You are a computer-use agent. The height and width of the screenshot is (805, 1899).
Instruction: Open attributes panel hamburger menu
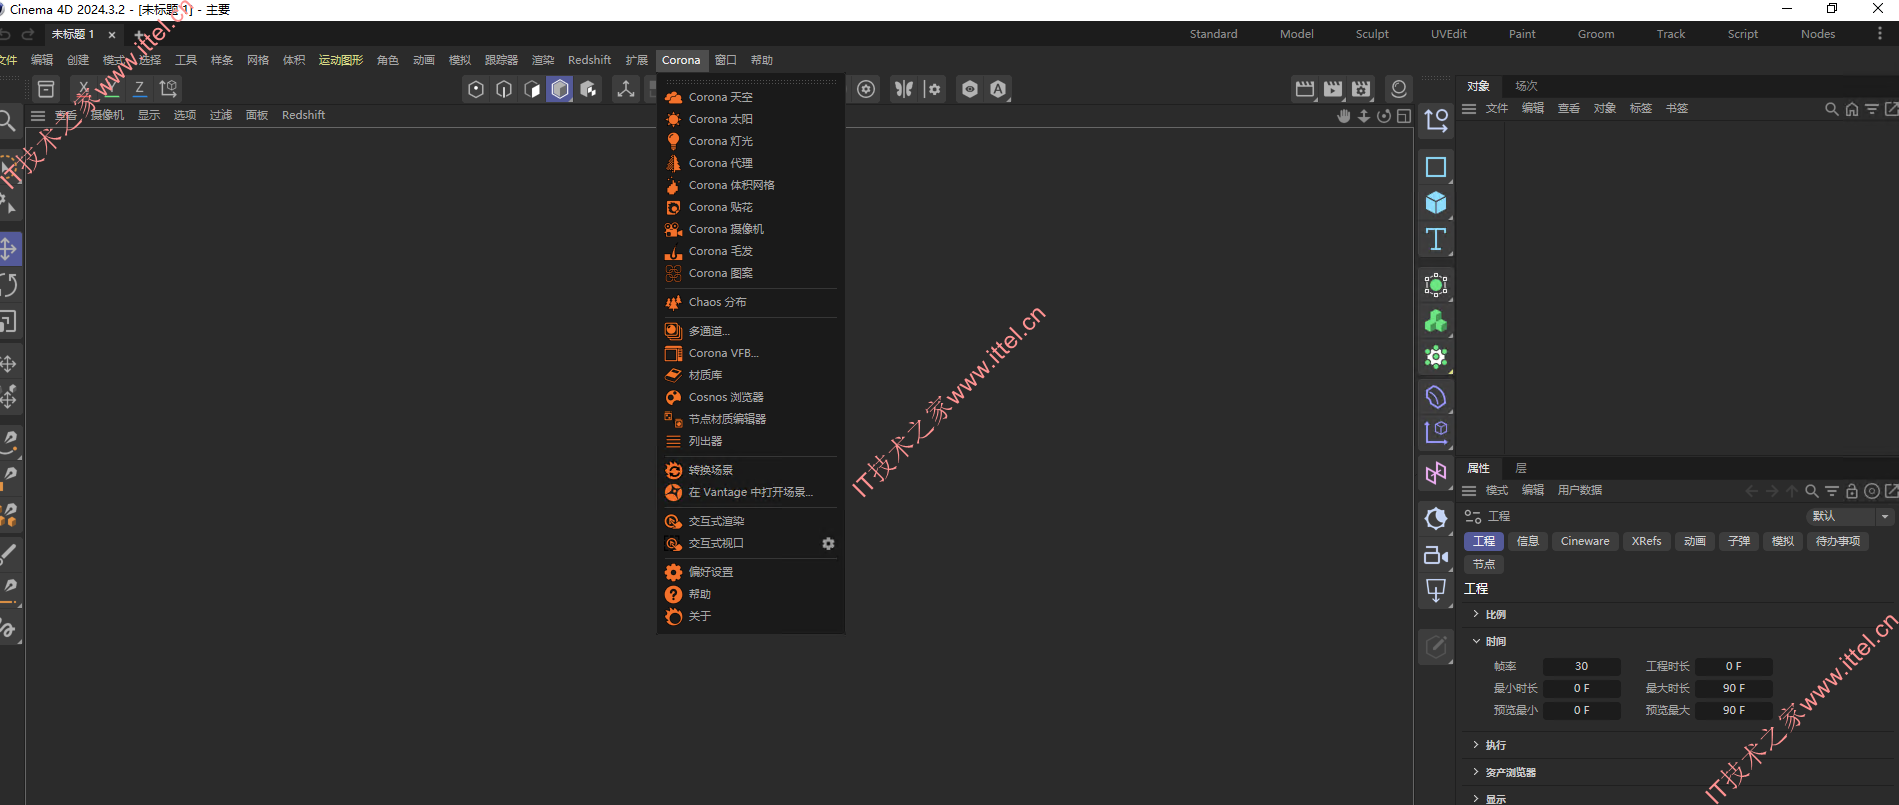pyautogui.click(x=1469, y=491)
